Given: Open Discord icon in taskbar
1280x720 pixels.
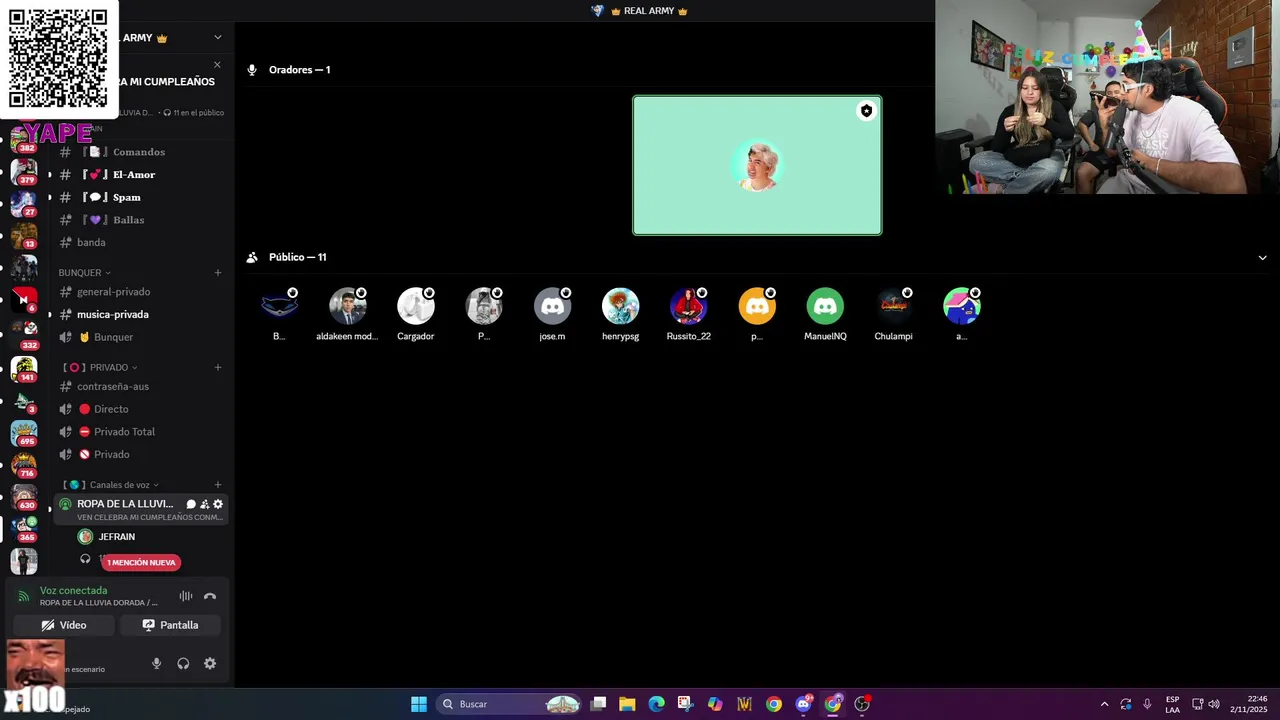Looking at the screenshot, I should click(803, 704).
